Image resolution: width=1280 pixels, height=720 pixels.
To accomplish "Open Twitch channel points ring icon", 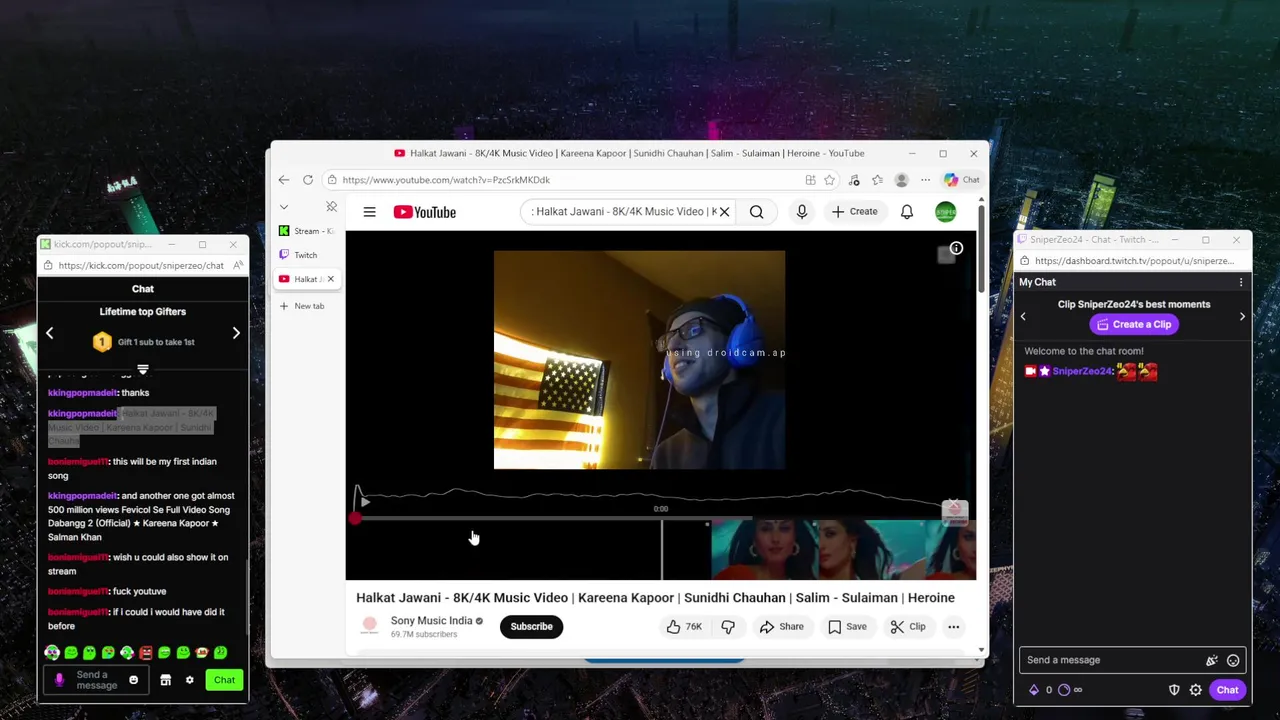I will pos(1064,690).
